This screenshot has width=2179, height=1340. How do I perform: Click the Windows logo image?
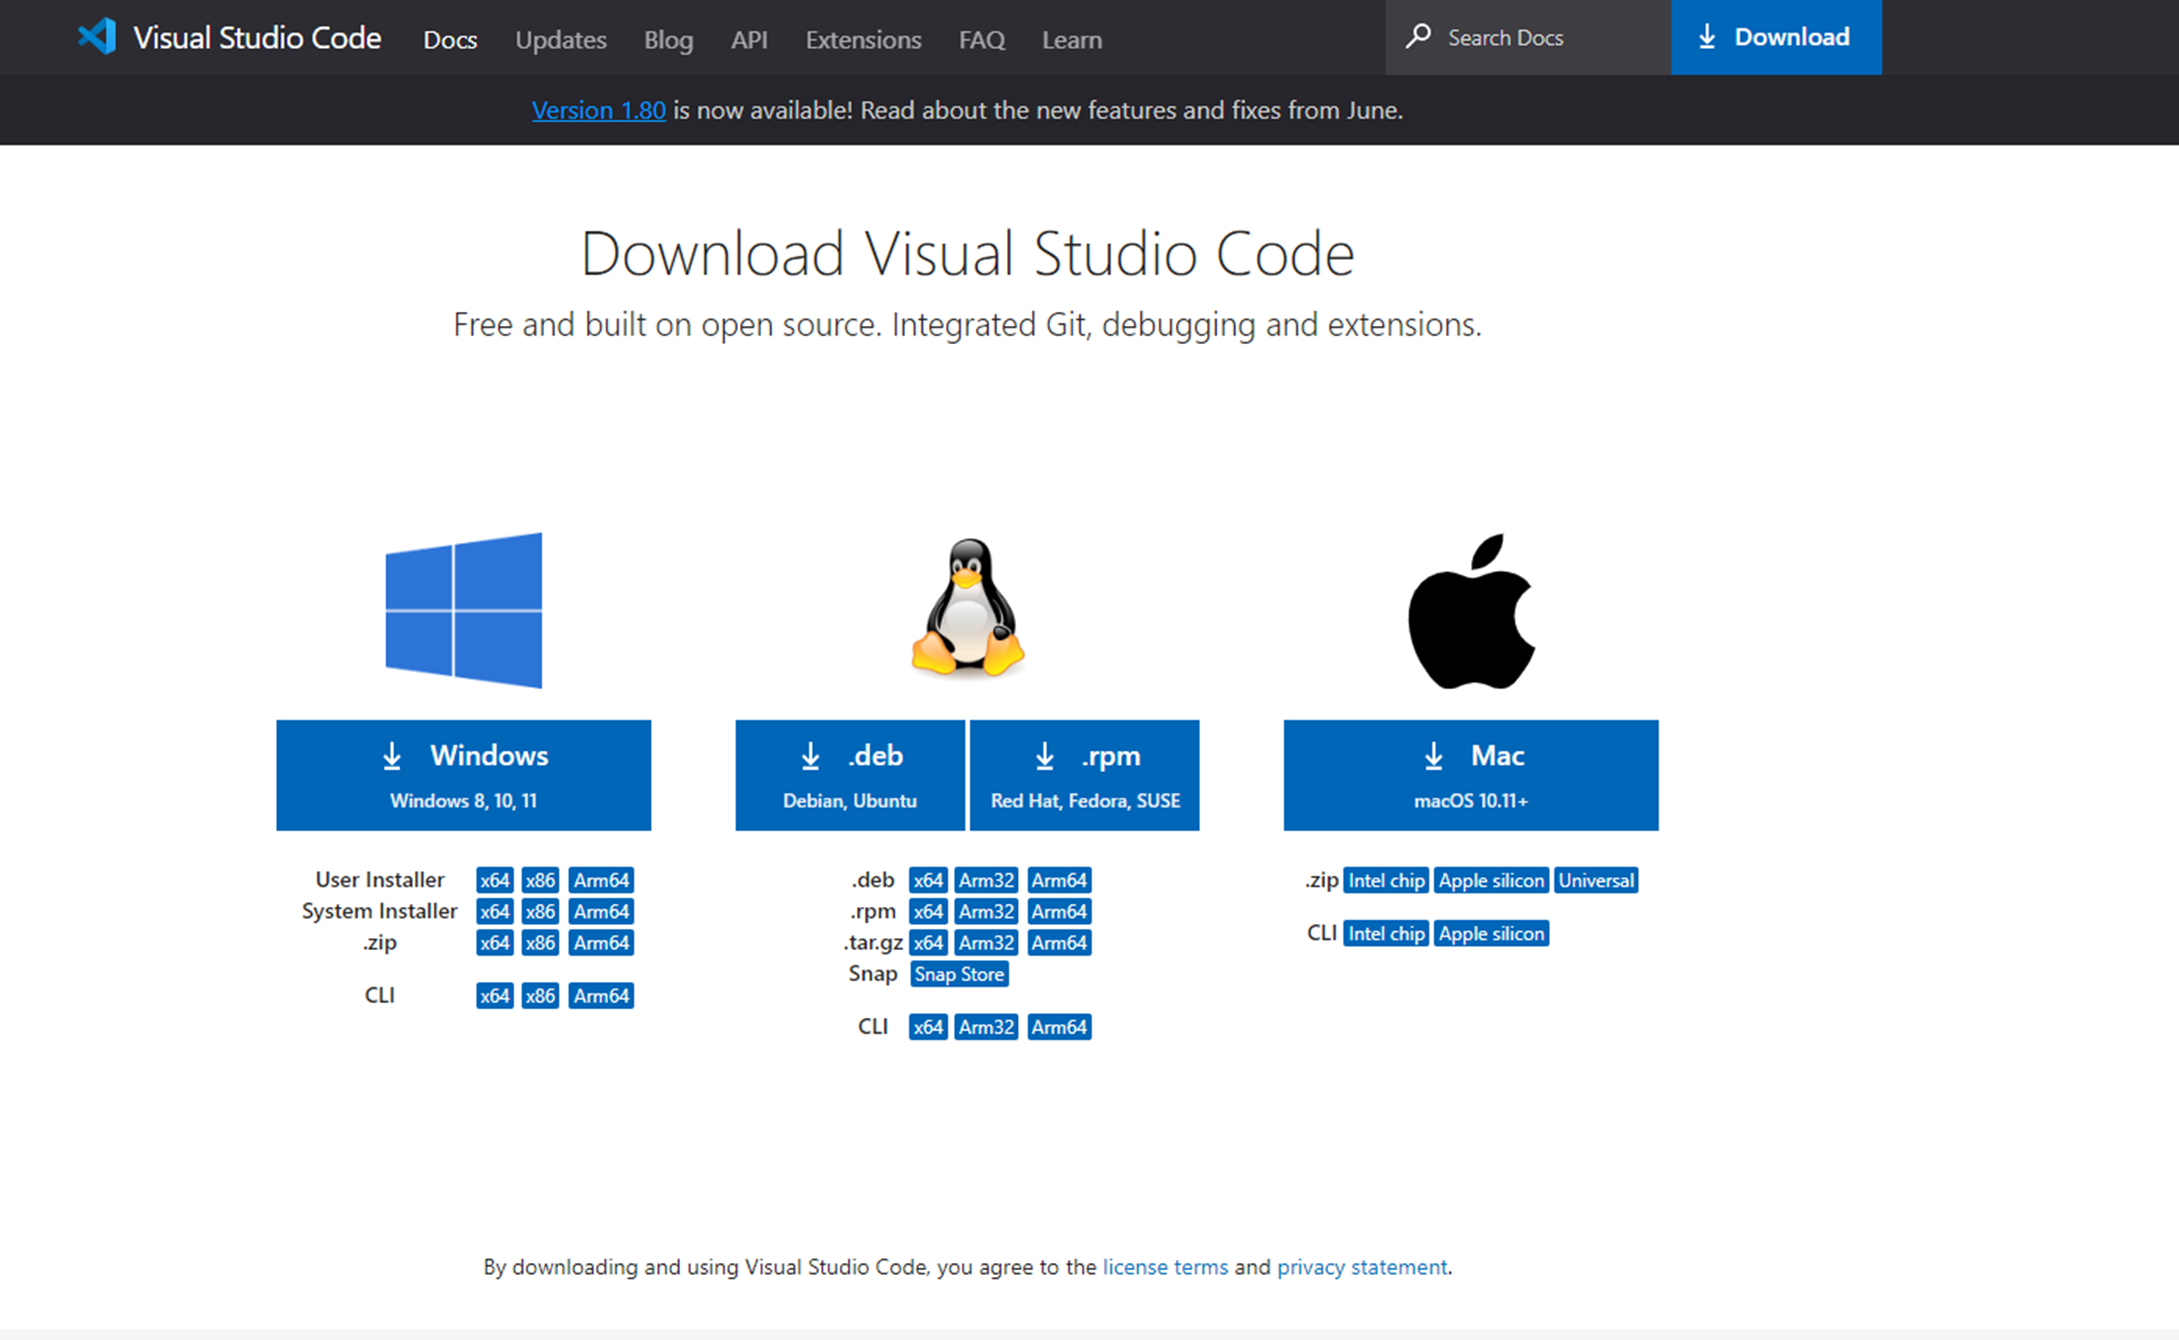pos(464,610)
